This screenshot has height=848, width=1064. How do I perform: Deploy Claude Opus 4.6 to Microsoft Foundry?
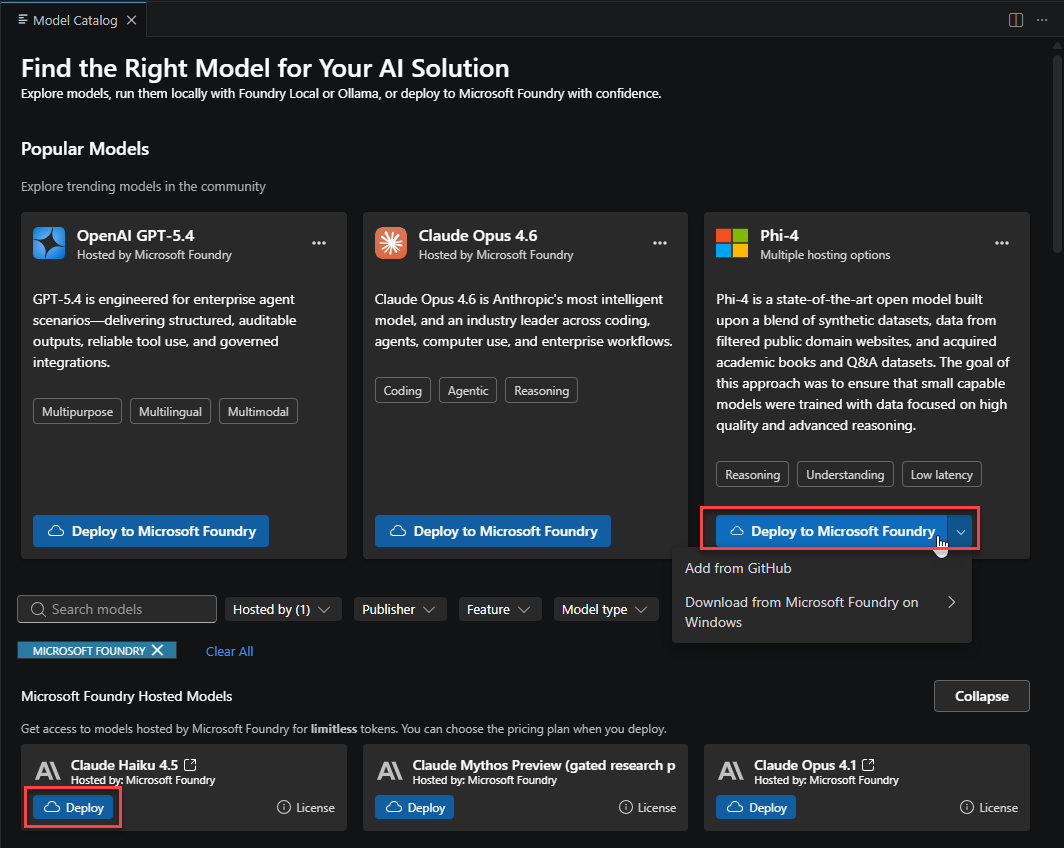coord(493,531)
